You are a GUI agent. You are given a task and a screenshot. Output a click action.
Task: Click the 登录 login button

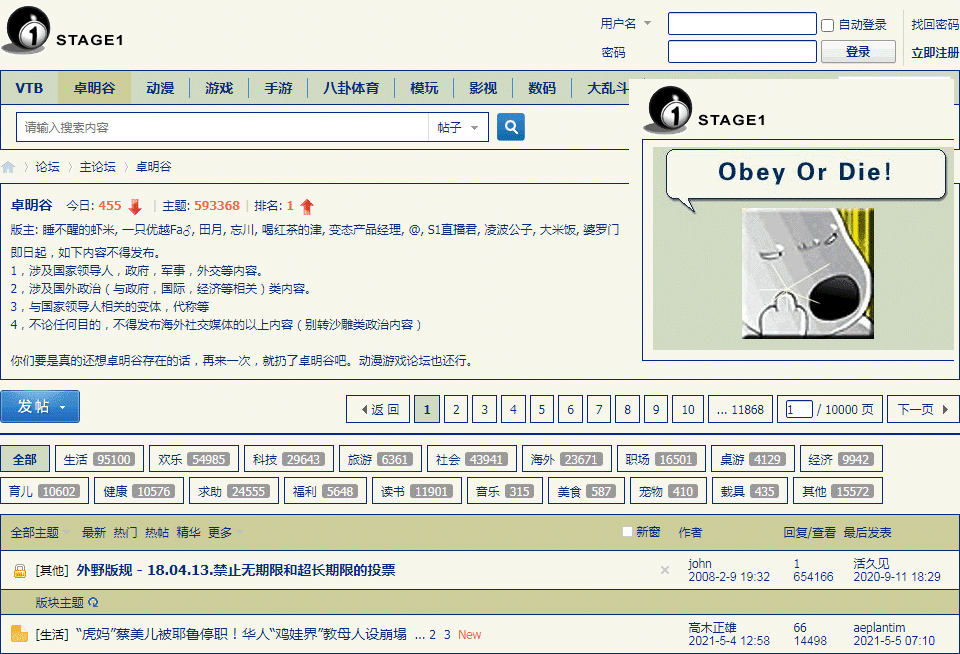[x=858, y=51]
